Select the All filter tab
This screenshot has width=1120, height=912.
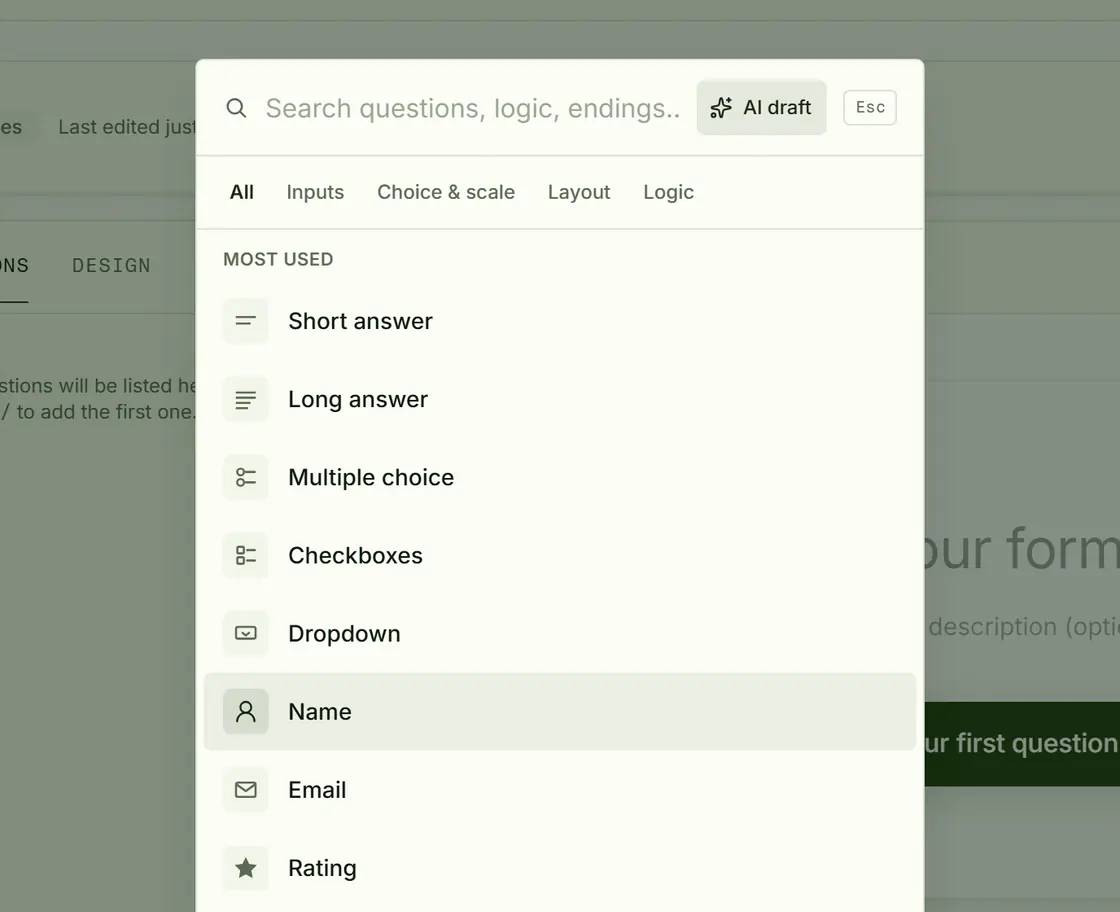coord(241,192)
